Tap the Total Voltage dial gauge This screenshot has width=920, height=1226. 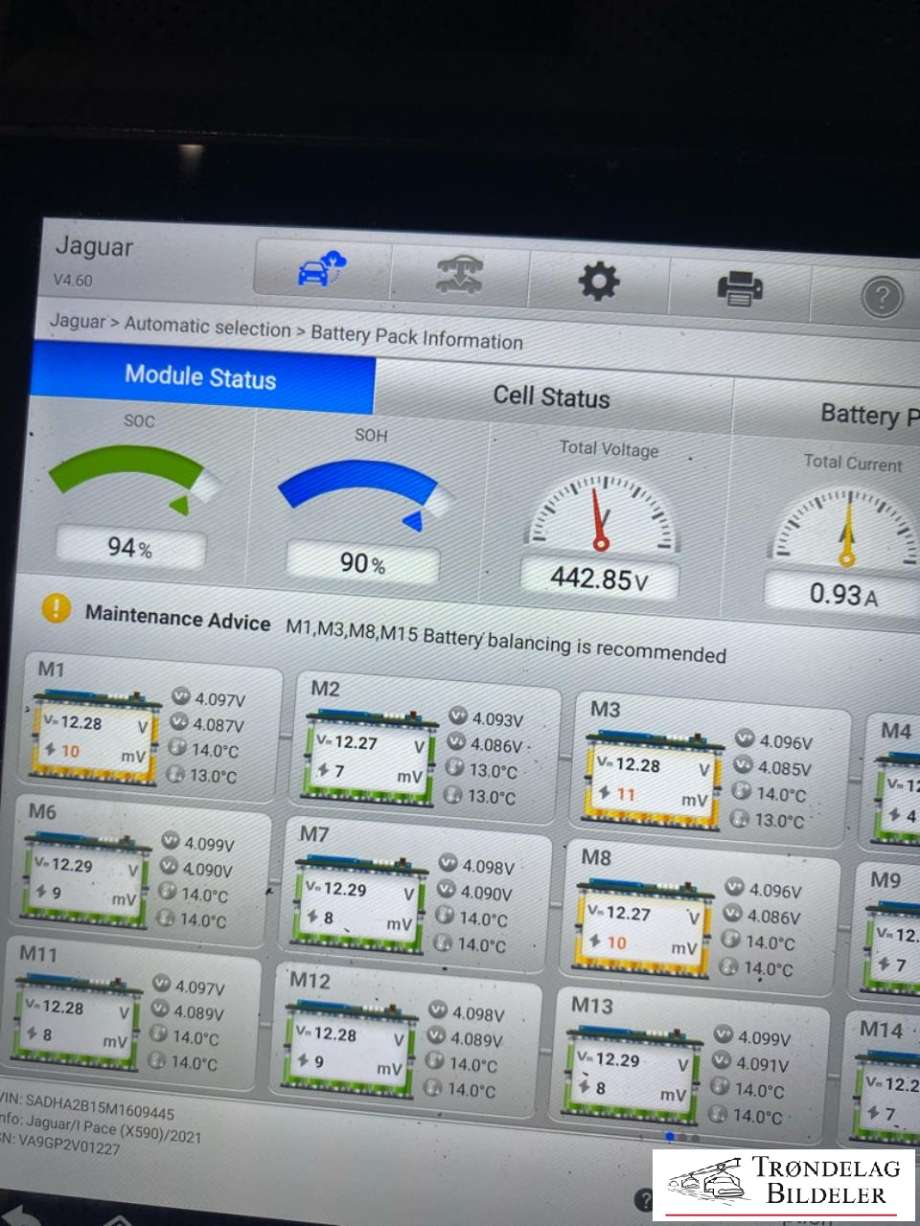point(601,513)
